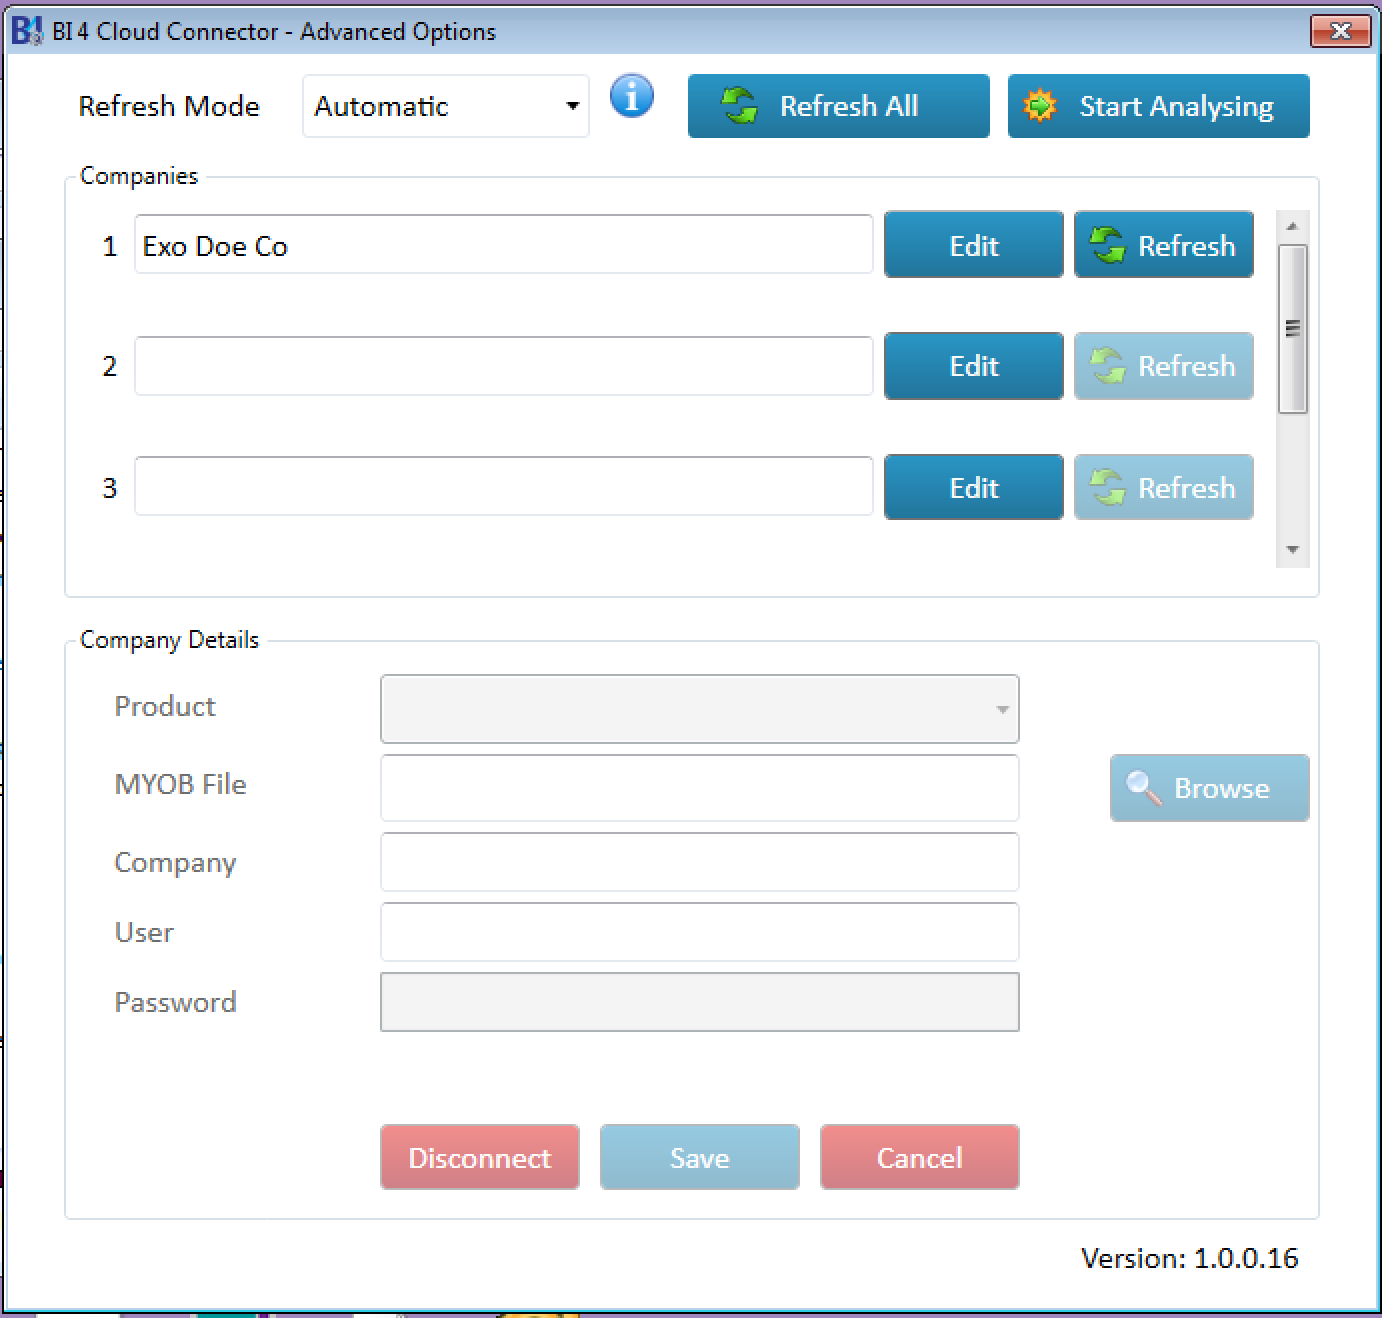Click the Browse button
The width and height of the screenshot is (1382, 1318).
(x=1209, y=788)
